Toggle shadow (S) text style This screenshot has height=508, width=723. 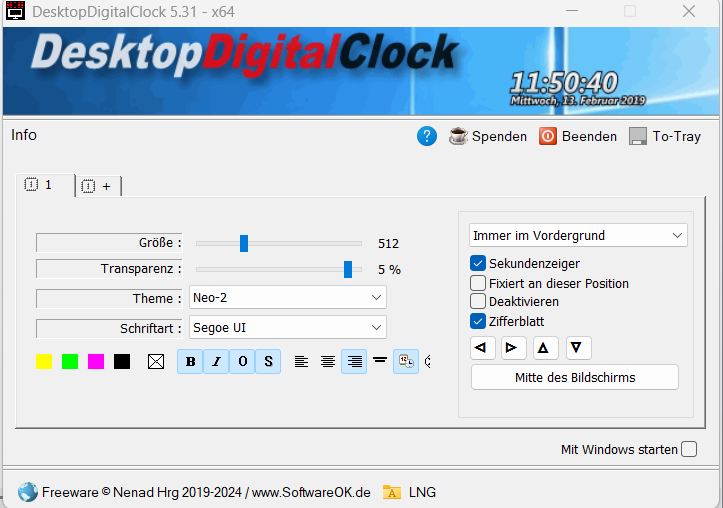click(x=268, y=361)
